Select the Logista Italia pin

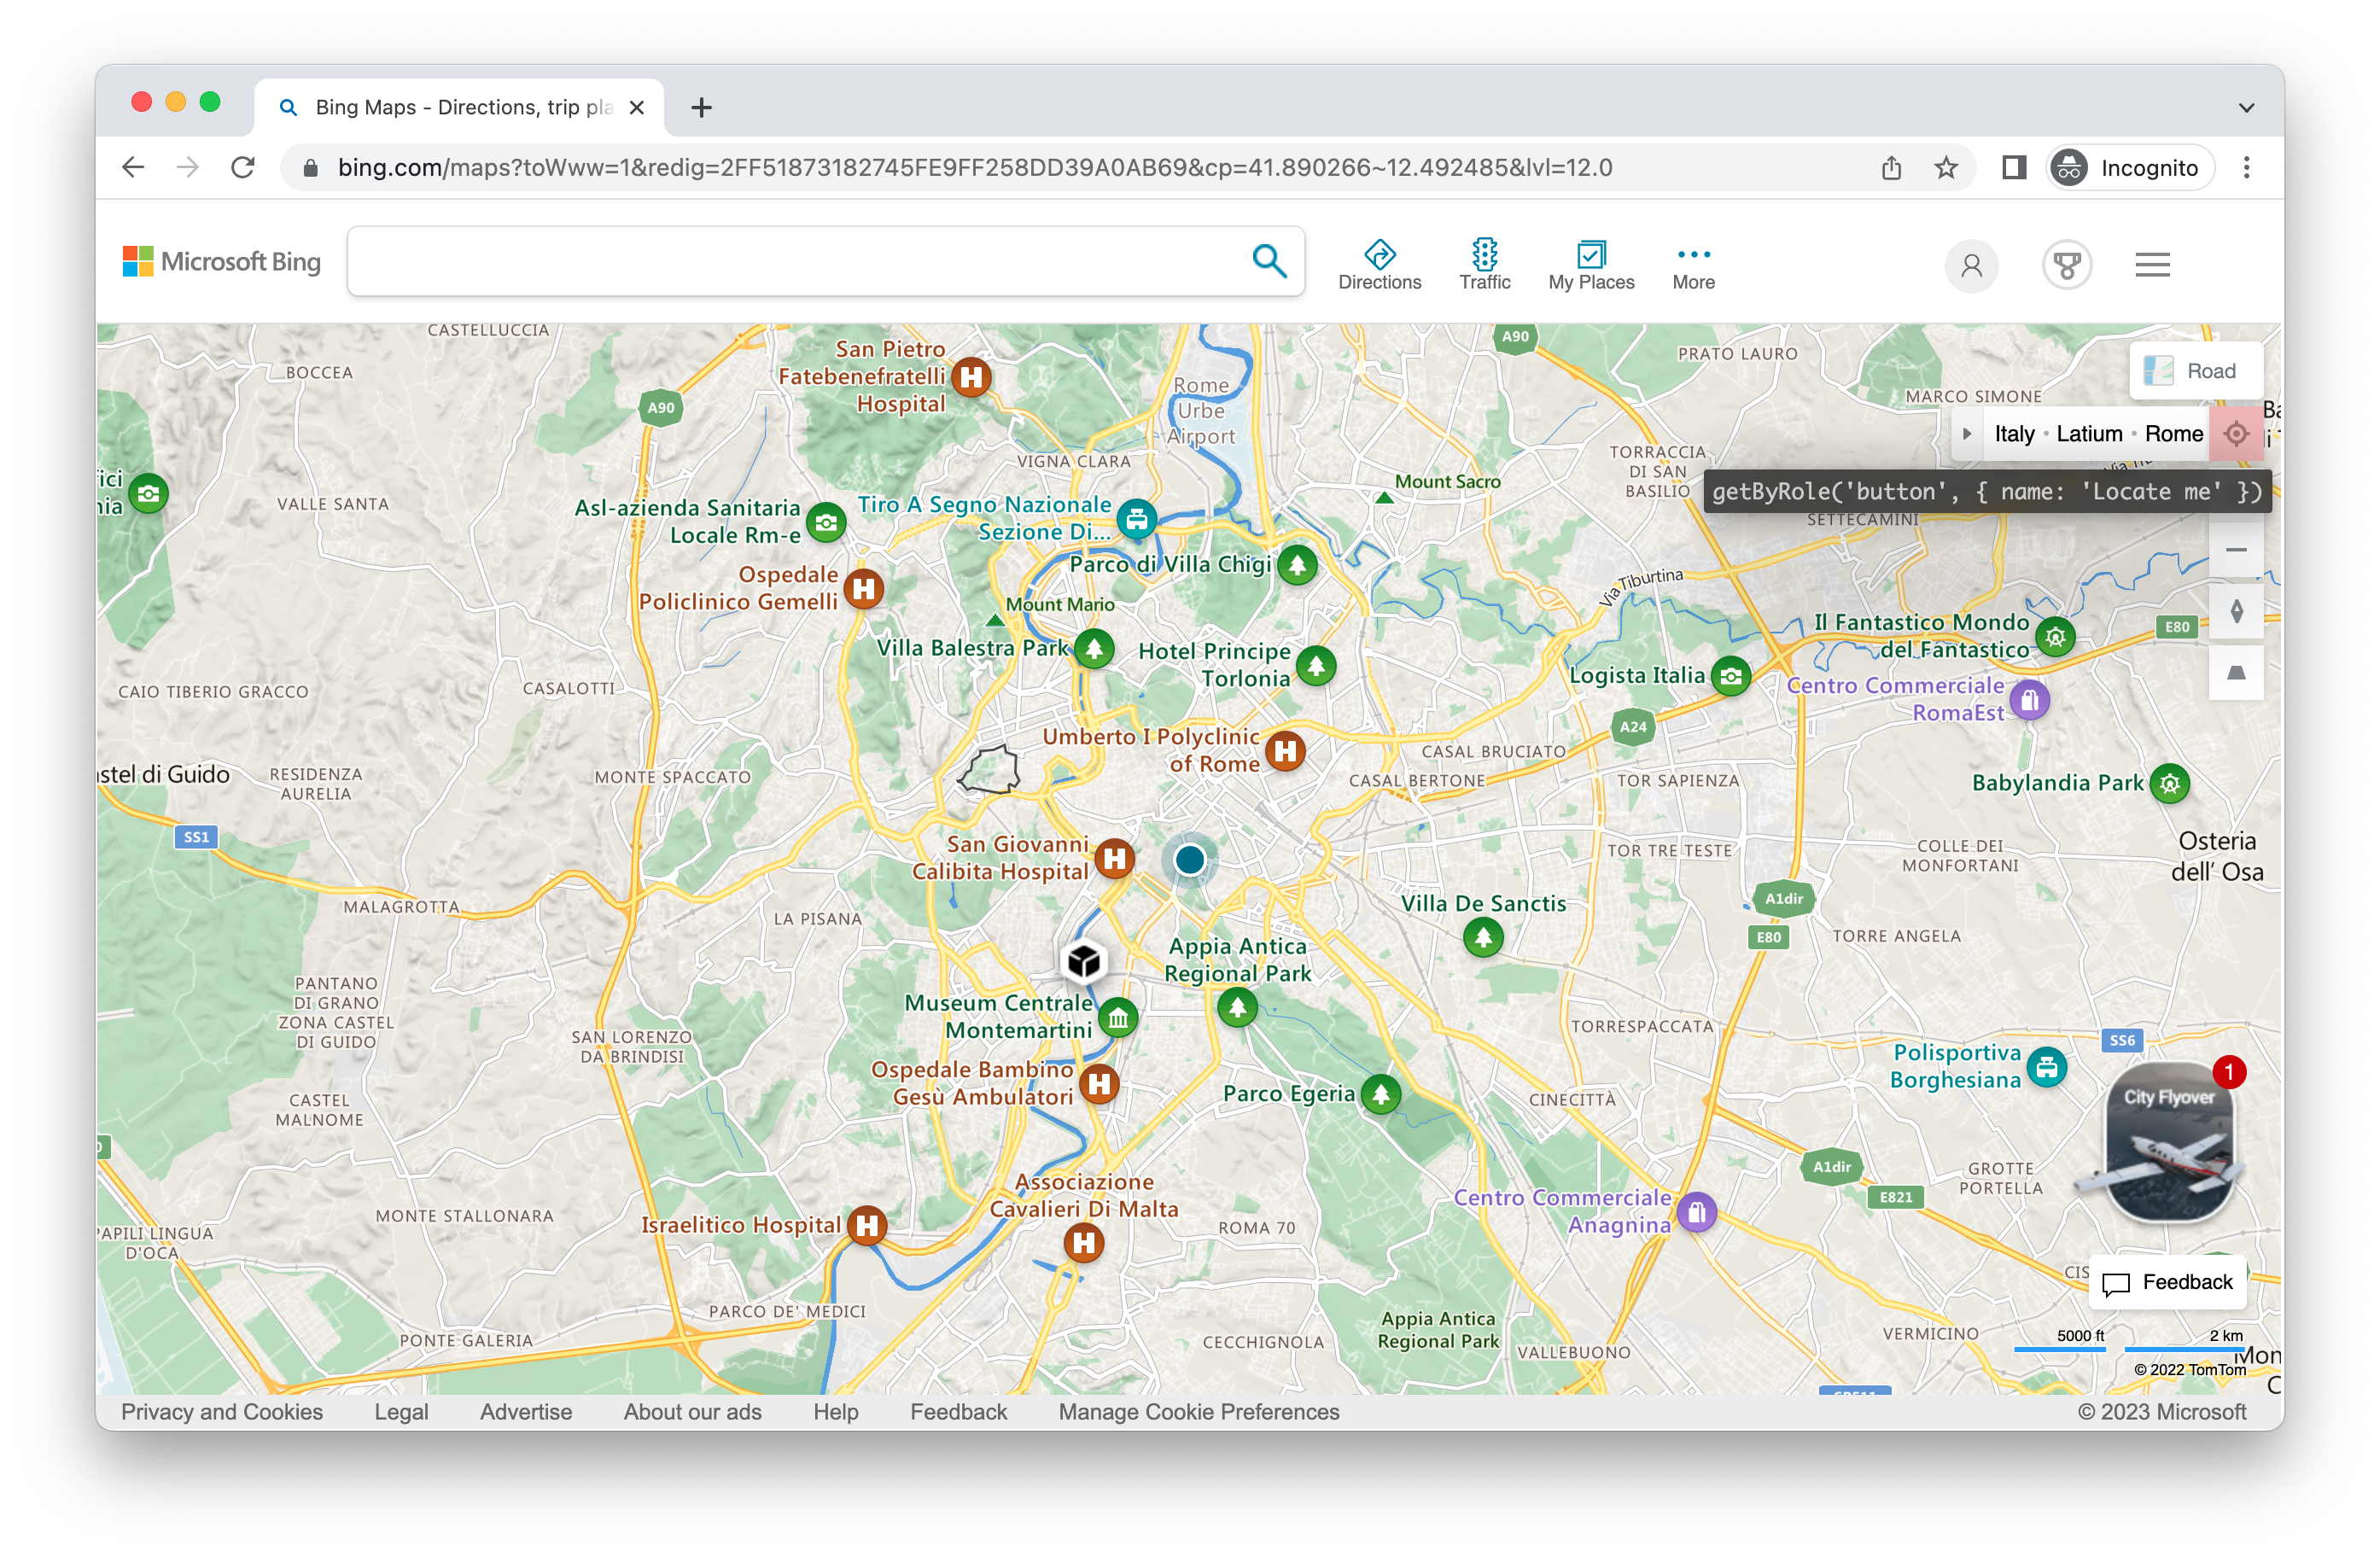point(1731,676)
